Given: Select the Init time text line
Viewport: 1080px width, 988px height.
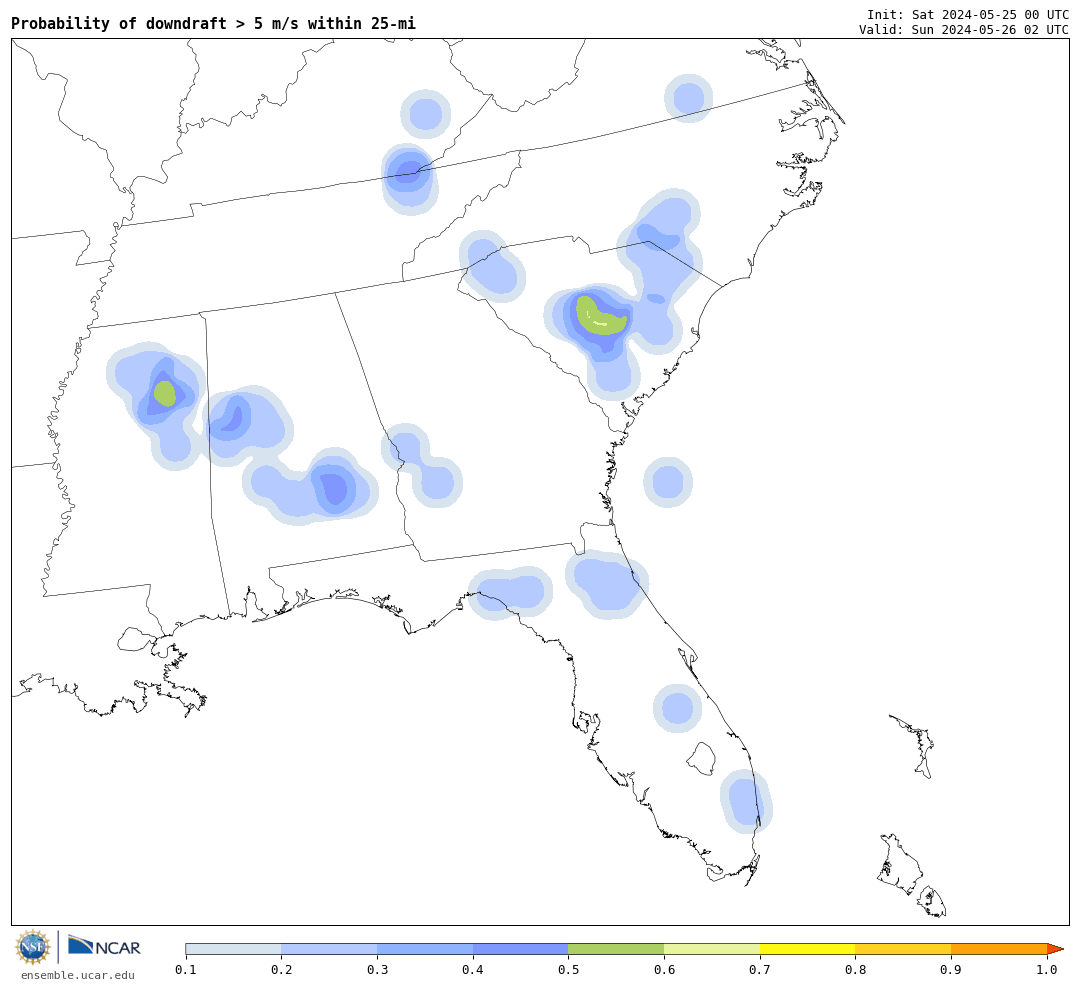Looking at the screenshot, I should (968, 14).
